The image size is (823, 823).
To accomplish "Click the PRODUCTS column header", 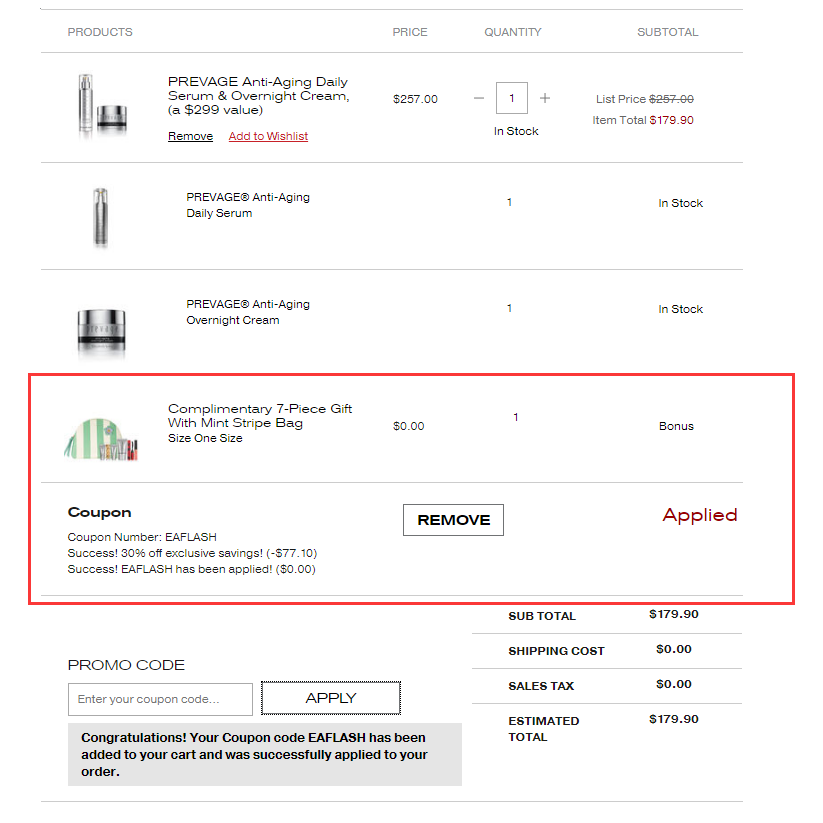I will click(x=100, y=32).
